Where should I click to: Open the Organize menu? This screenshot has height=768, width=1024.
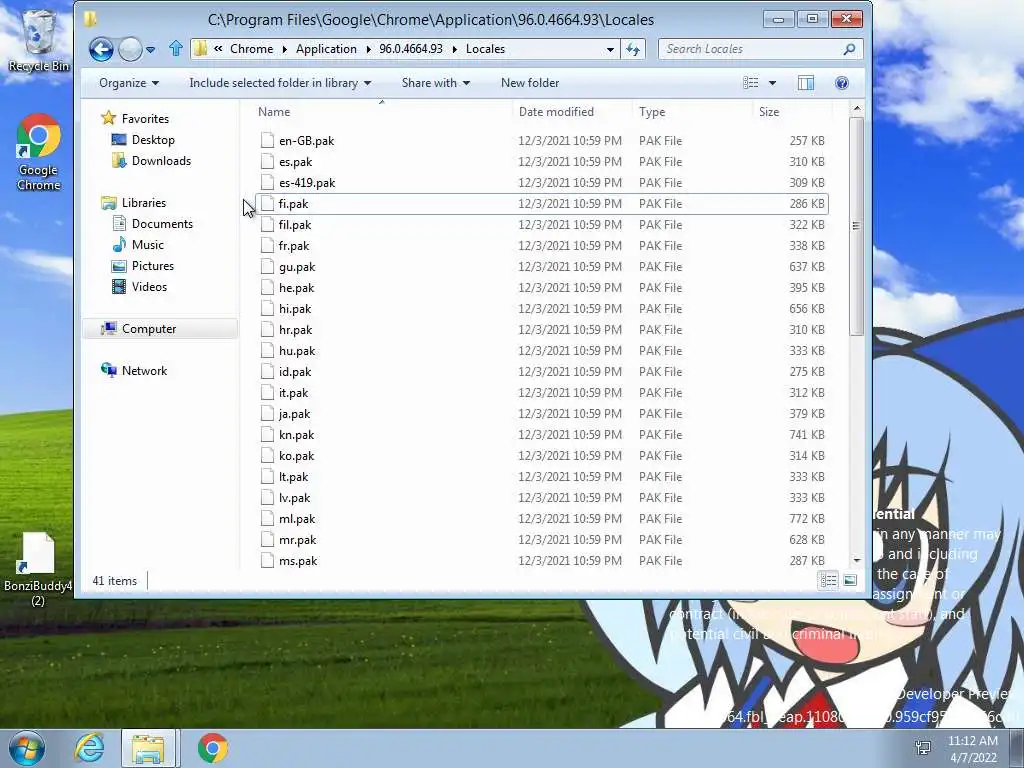[129, 83]
